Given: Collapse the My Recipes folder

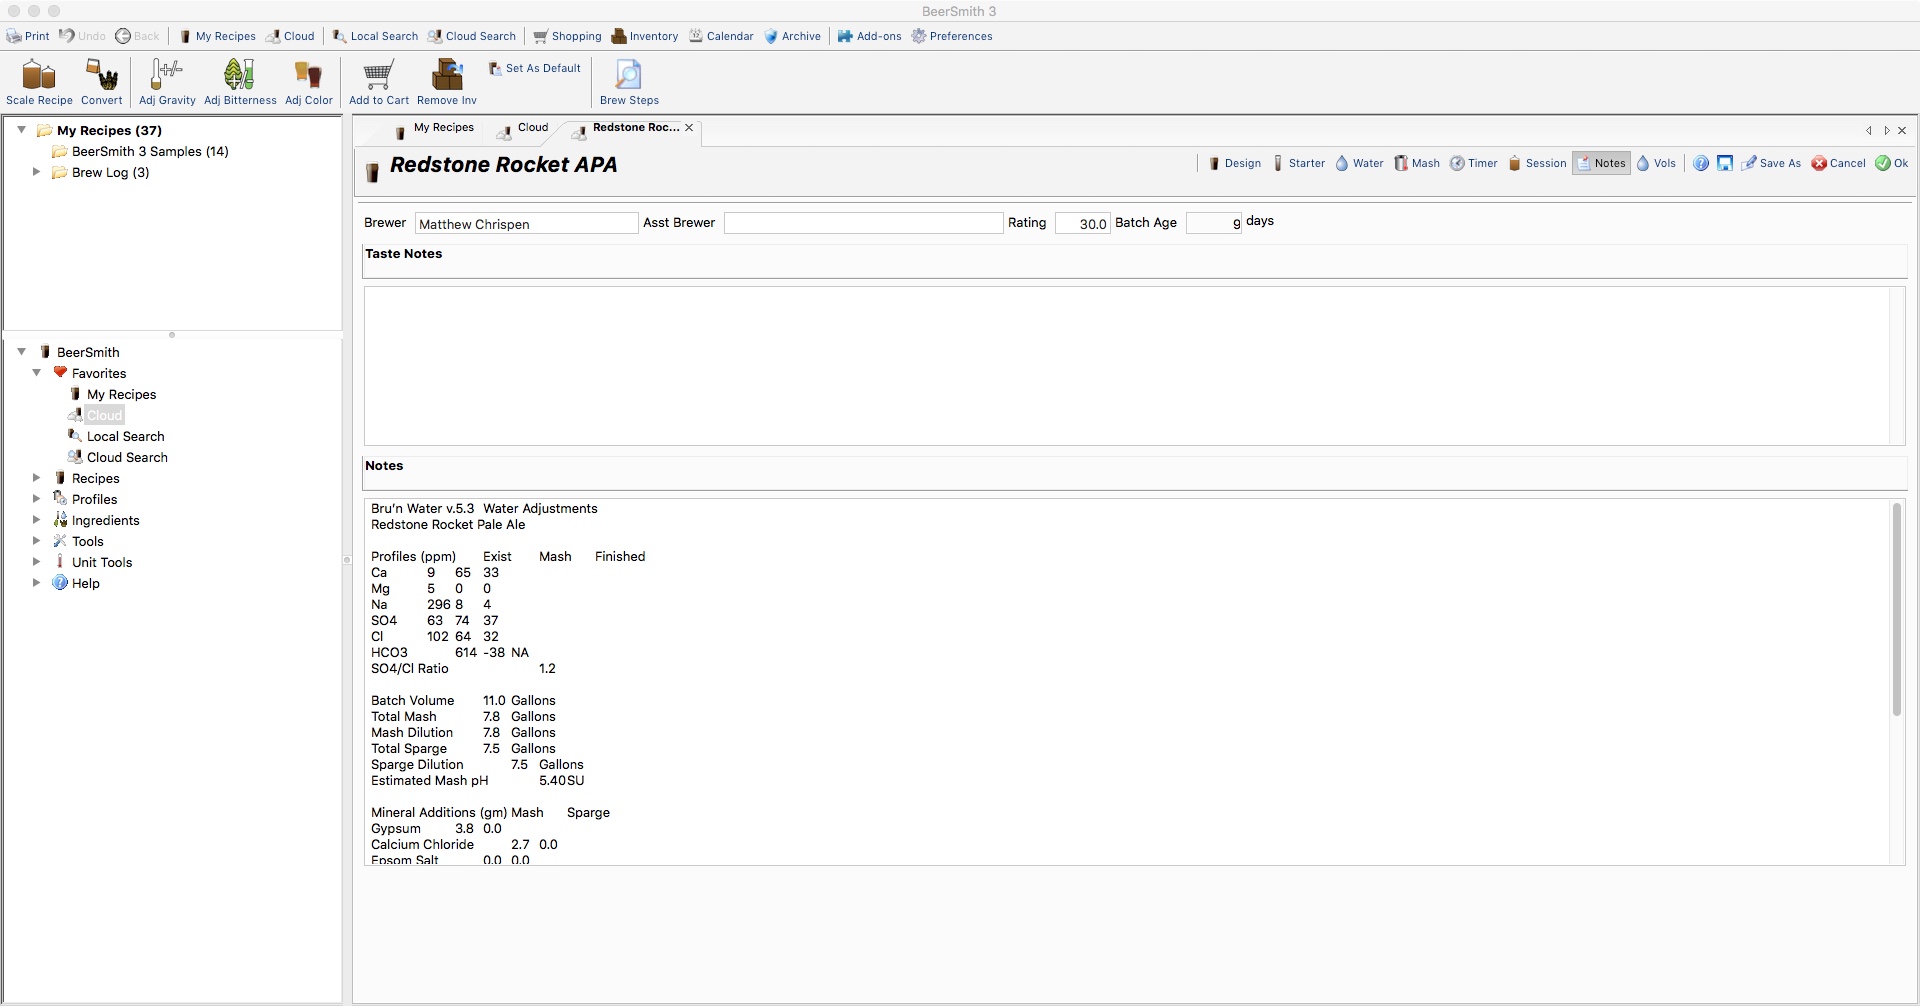Looking at the screenshot, I should click(x=22, y=130).
